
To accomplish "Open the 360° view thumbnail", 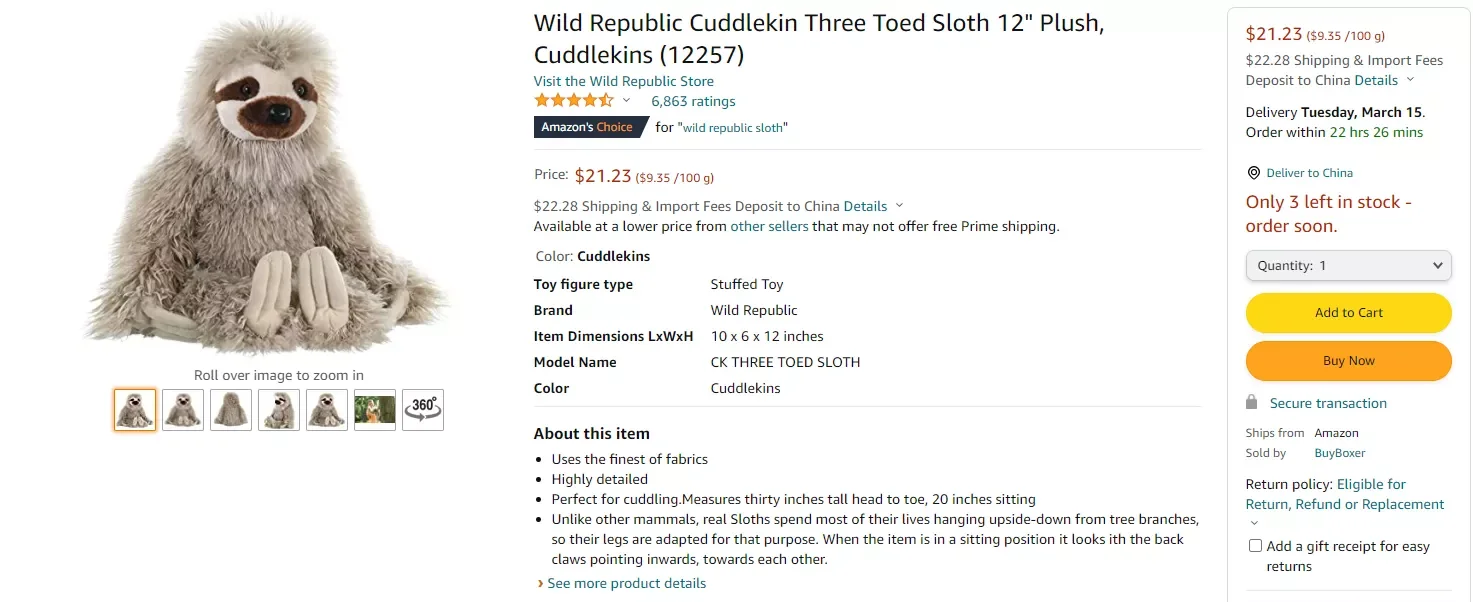I will [x=423, y=410].
